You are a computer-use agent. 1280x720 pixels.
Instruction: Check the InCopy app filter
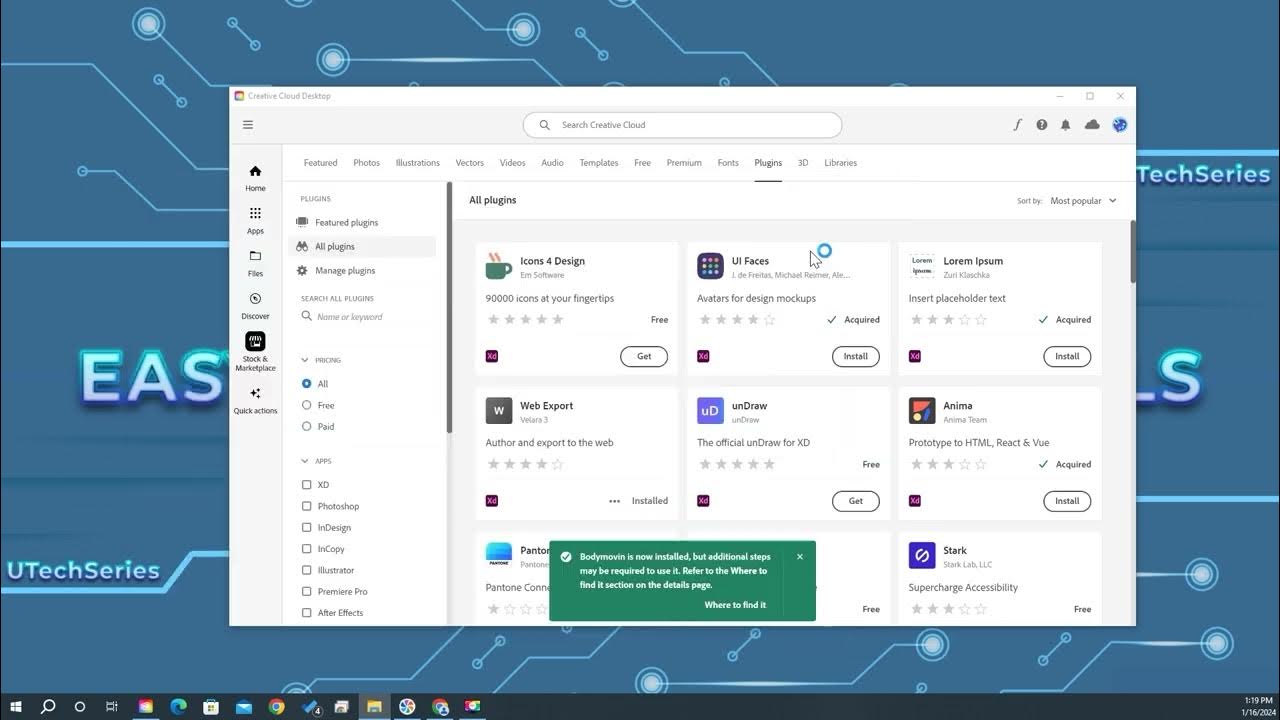point(307,549)
